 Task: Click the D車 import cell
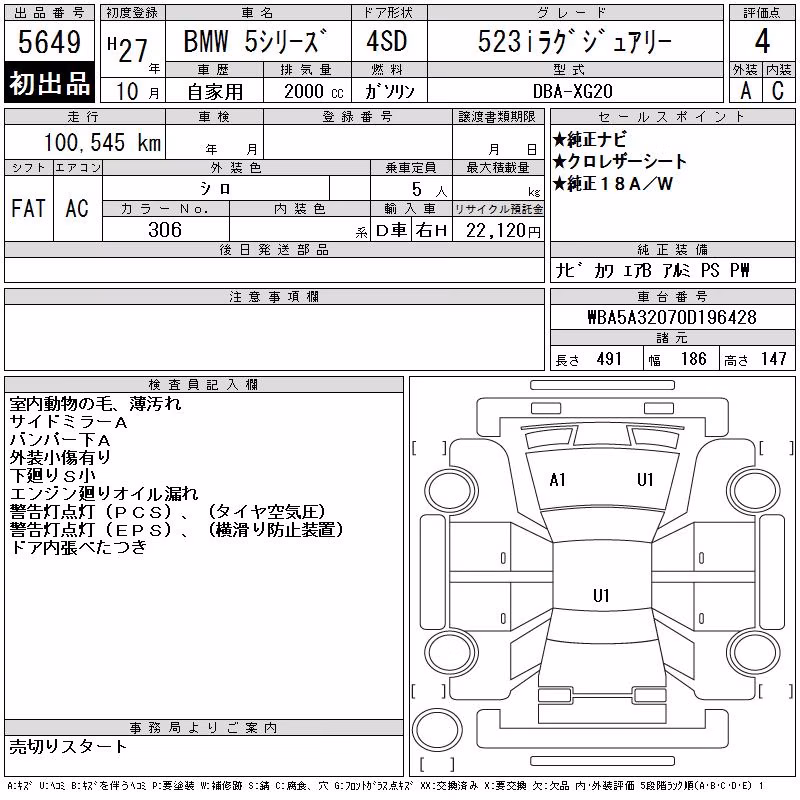[391, 230]
